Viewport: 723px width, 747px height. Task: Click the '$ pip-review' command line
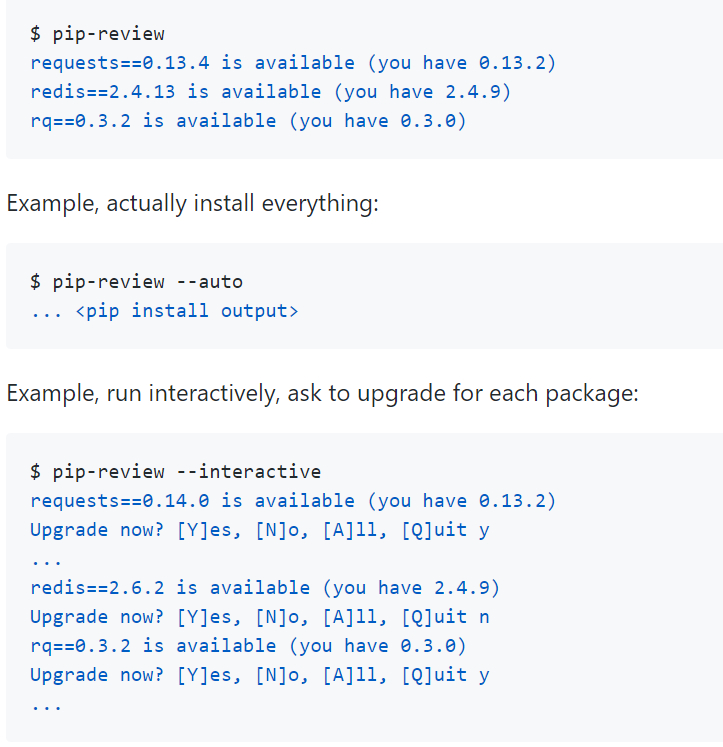tap(97, 34)
